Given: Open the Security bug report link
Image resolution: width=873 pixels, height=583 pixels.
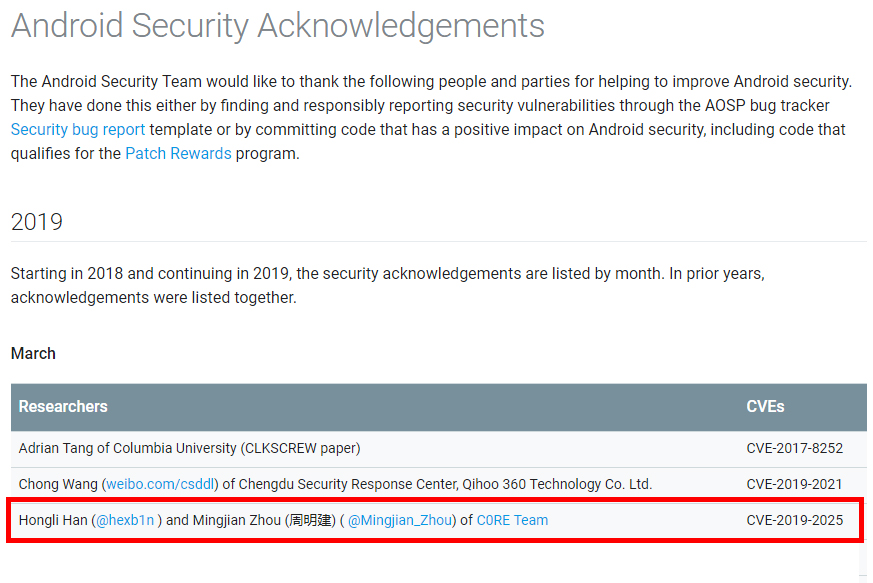Looking at the screenshot, I should pyautogui.click(x=78, y=130).
